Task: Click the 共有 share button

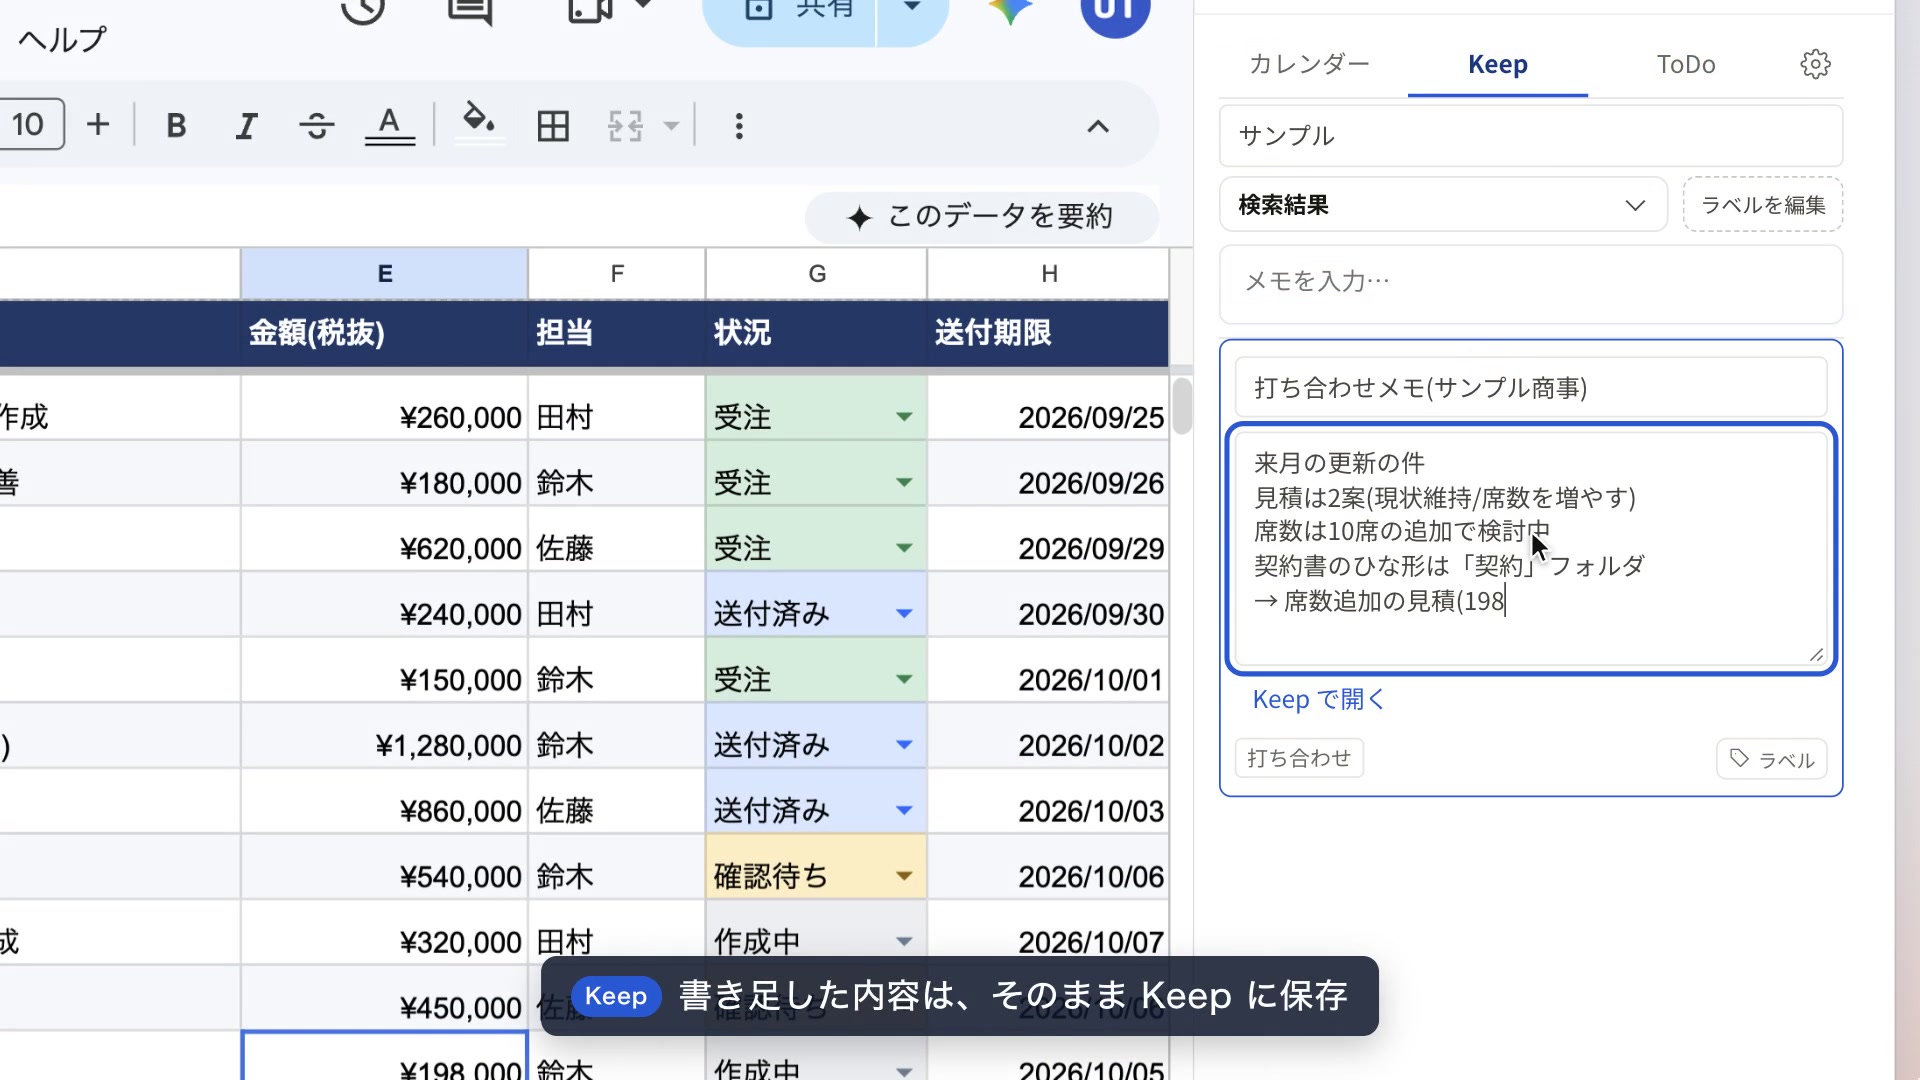Action: coord(790,14)
